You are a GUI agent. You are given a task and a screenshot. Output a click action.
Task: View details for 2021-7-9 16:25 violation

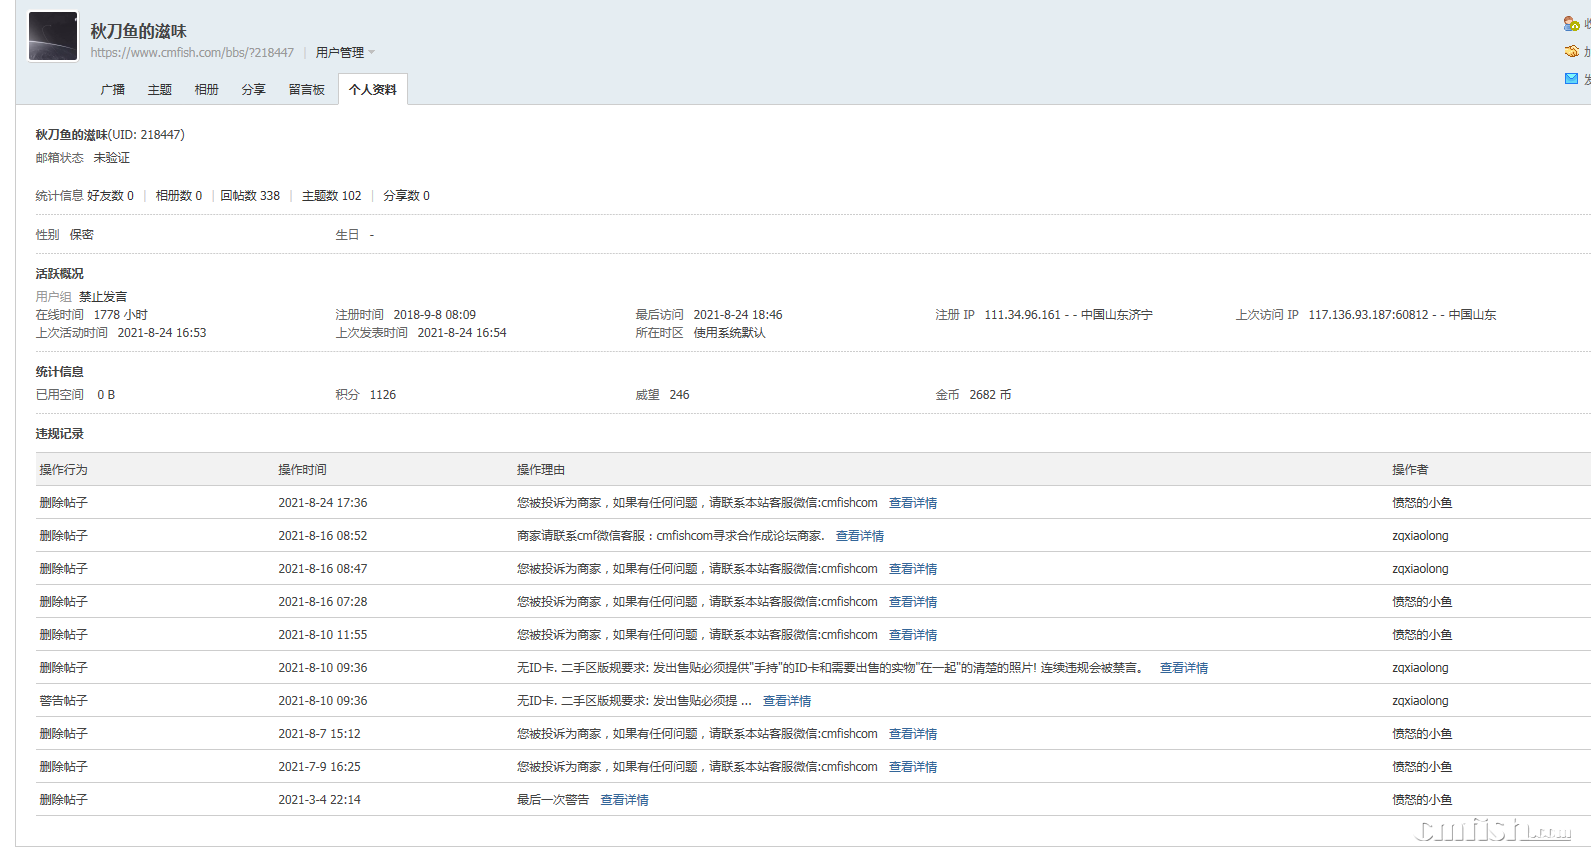(x=913, y=767)
